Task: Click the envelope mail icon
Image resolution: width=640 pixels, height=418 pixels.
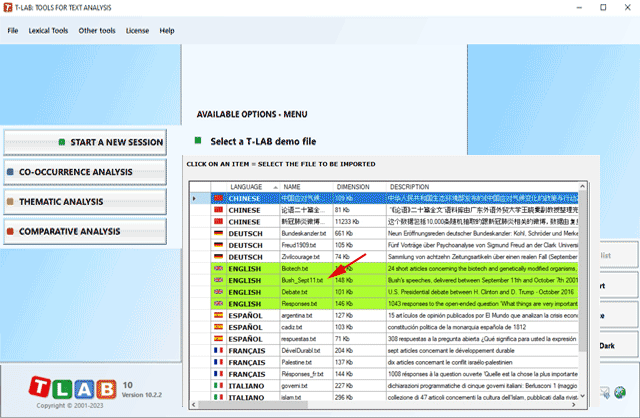Action: point(605,392)
